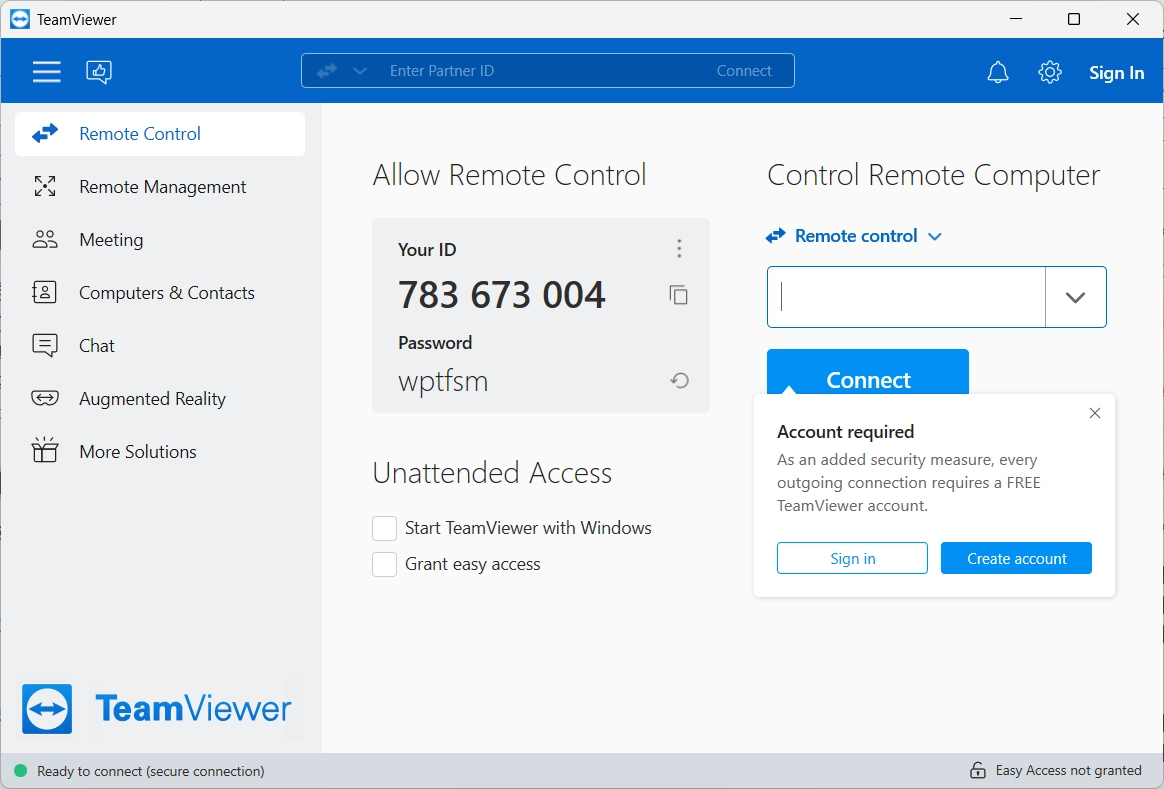Enable Start TeamViewer with Windows
Image resolution: width=1164 pixels, height=789 pixels.
coord(384,528)
